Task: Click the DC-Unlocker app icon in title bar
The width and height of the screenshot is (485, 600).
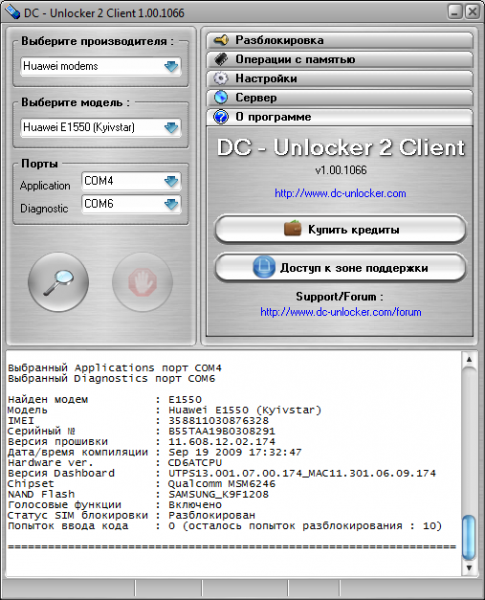Action: (11, 12)
